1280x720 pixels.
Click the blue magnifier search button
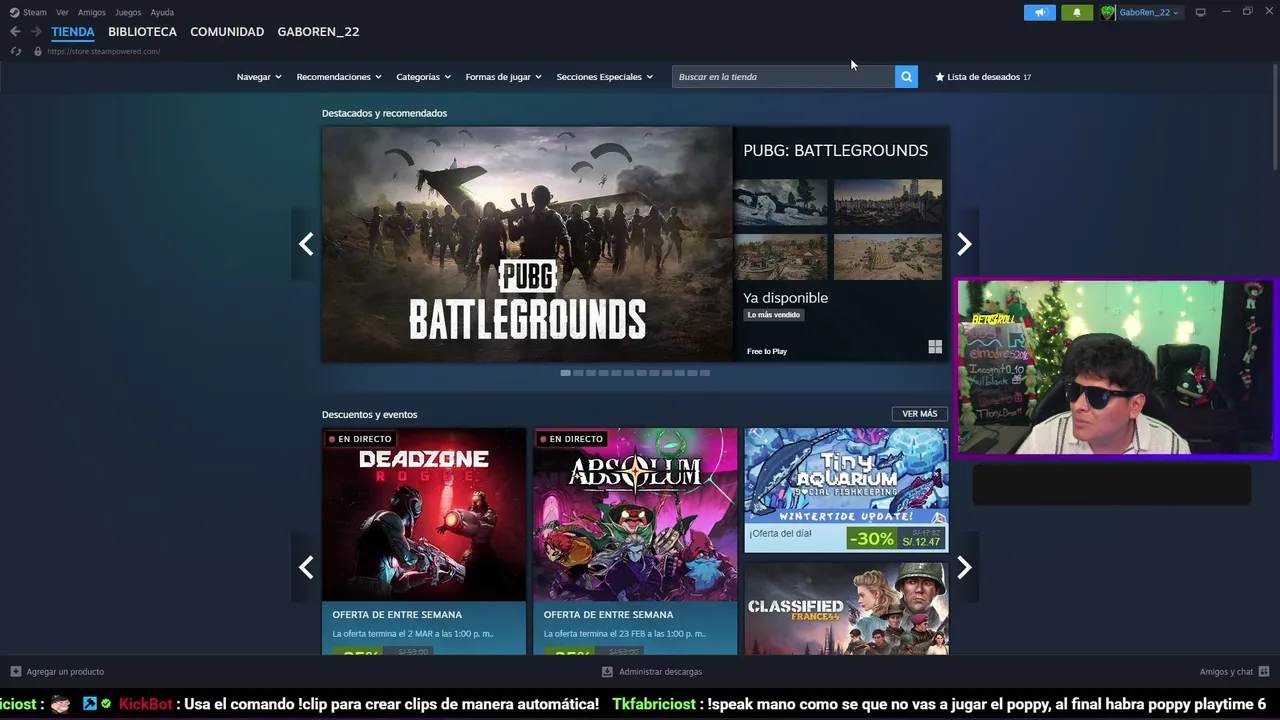point(906,76)
